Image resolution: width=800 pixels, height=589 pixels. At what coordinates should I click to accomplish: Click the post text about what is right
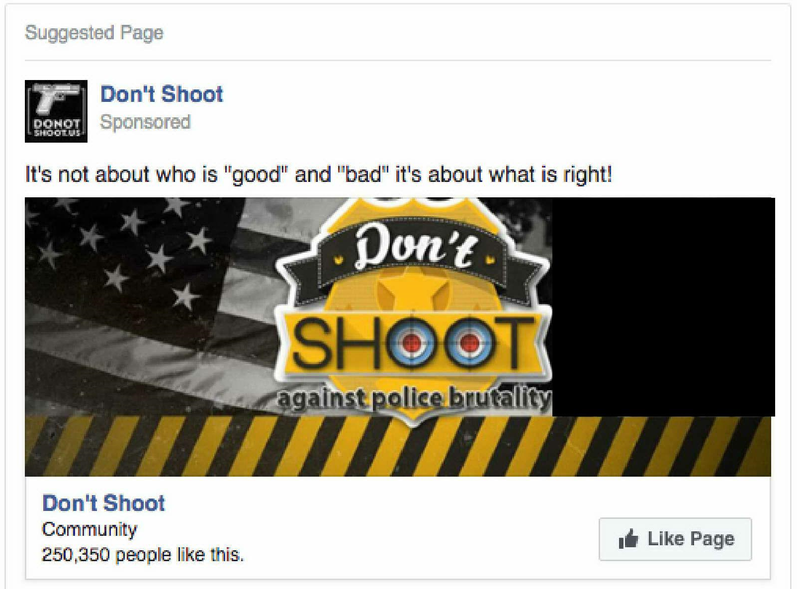[x=318, y=175]
